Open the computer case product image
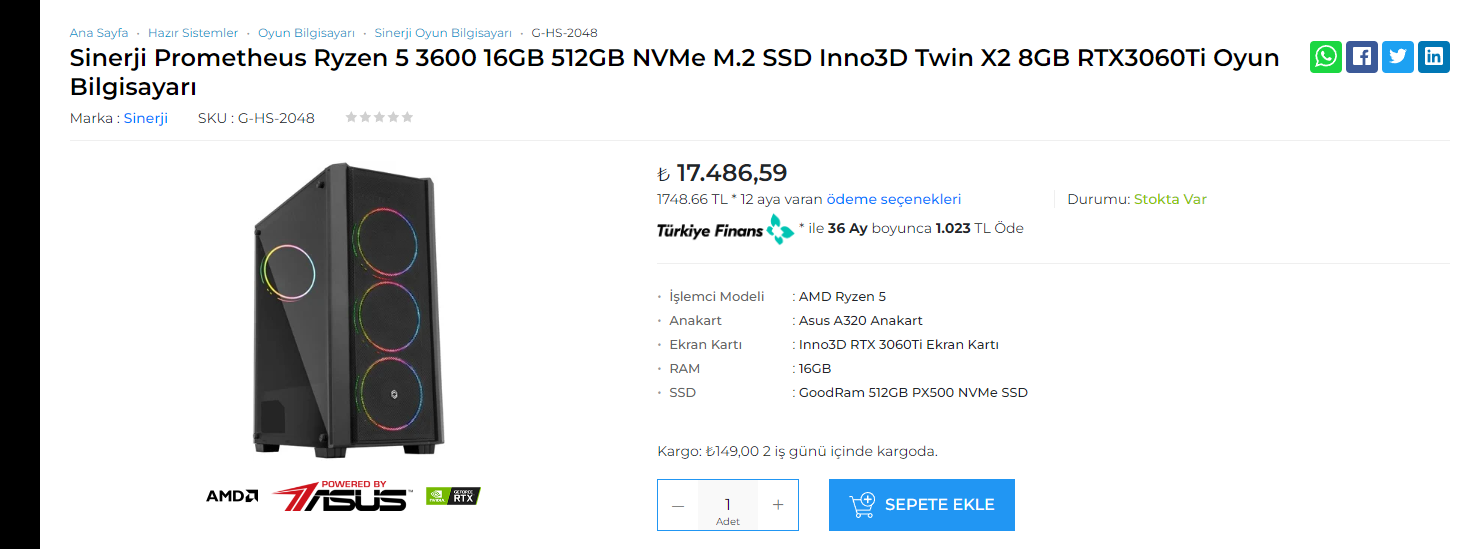This screenshot has height=549, width=1479. [x=345, y=308]
